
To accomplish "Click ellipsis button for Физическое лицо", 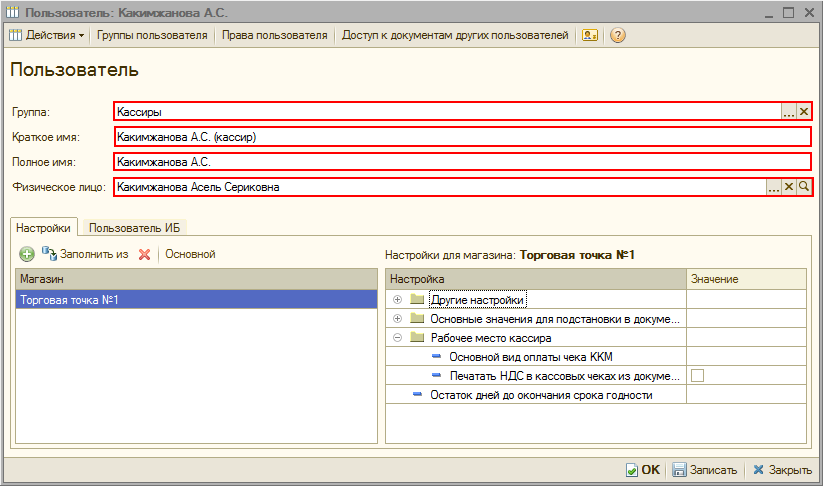I will (773, 187).
